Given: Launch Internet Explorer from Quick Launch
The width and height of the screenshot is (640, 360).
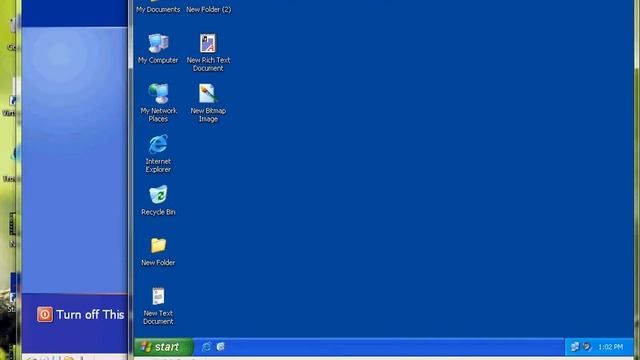Looking at the screenshot, I should pyautogui.click(x=206, y=347).
